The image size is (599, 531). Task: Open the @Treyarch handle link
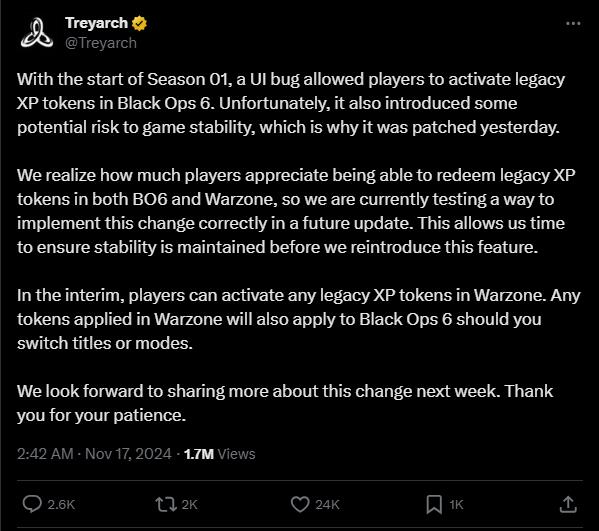click(x=101, y=43)
